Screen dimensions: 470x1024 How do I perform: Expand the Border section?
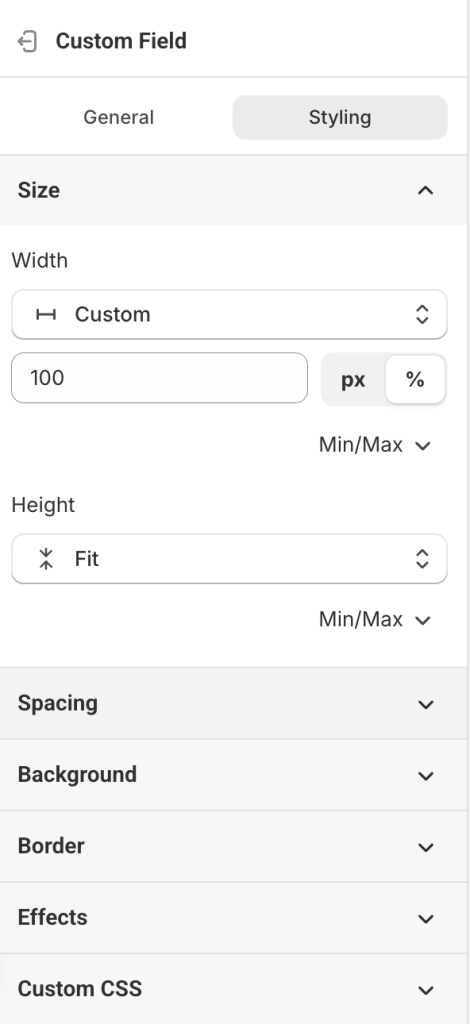234,846
